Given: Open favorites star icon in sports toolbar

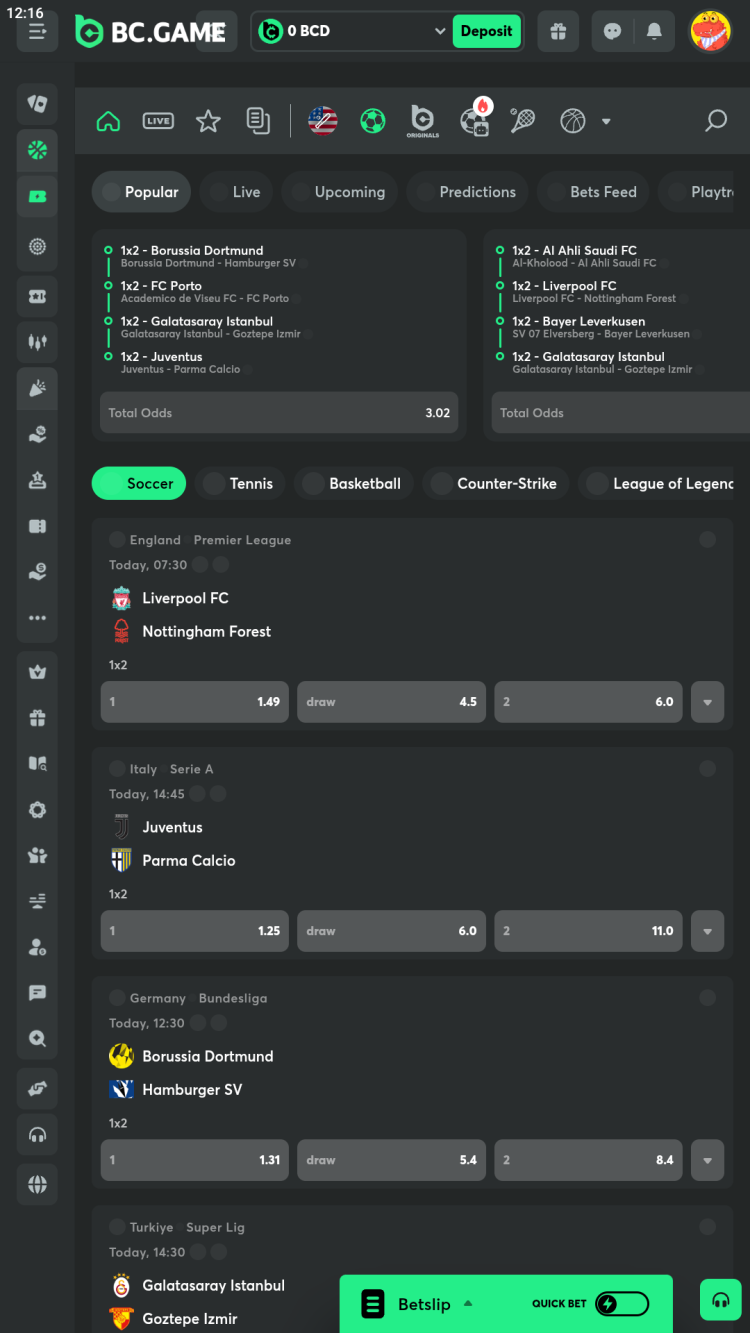Looking at the screenshot, I should (x=208, y=121).
